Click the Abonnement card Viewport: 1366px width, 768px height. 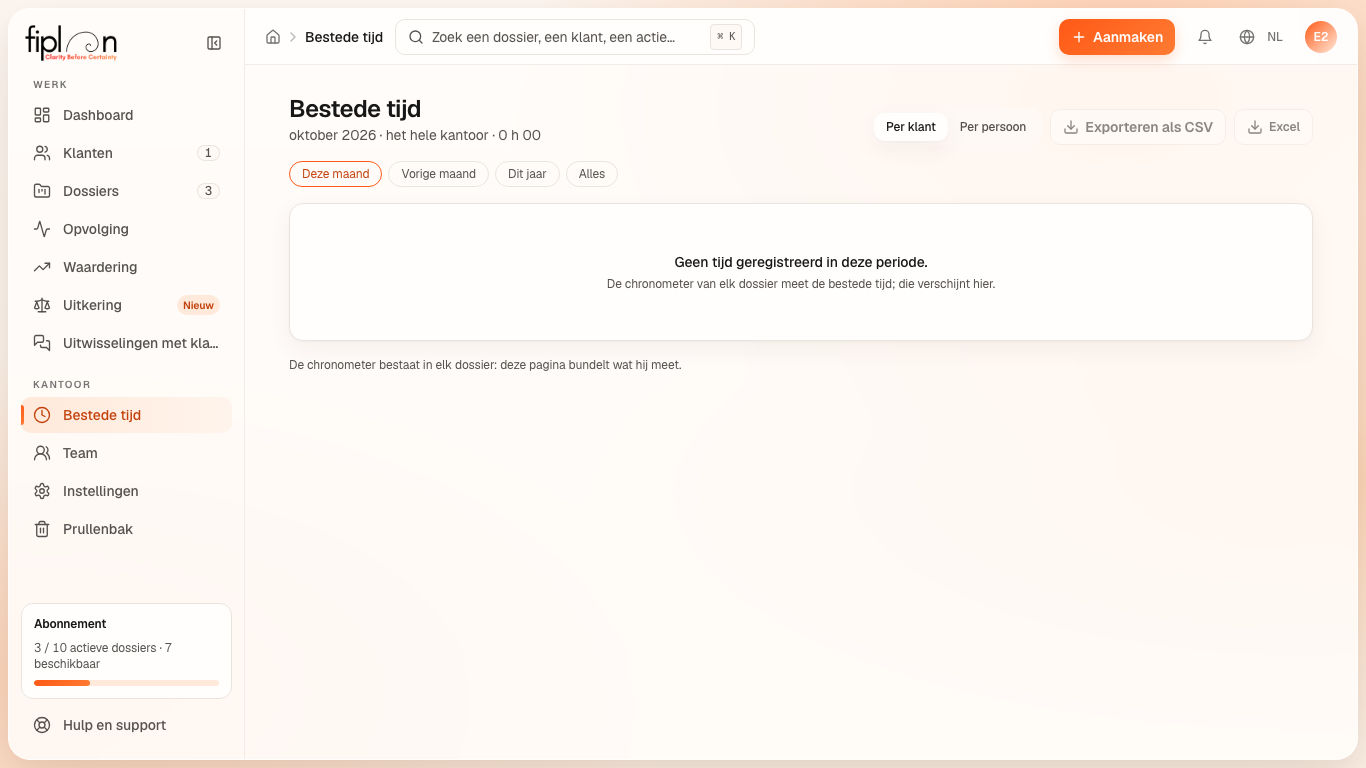point(126,651)
